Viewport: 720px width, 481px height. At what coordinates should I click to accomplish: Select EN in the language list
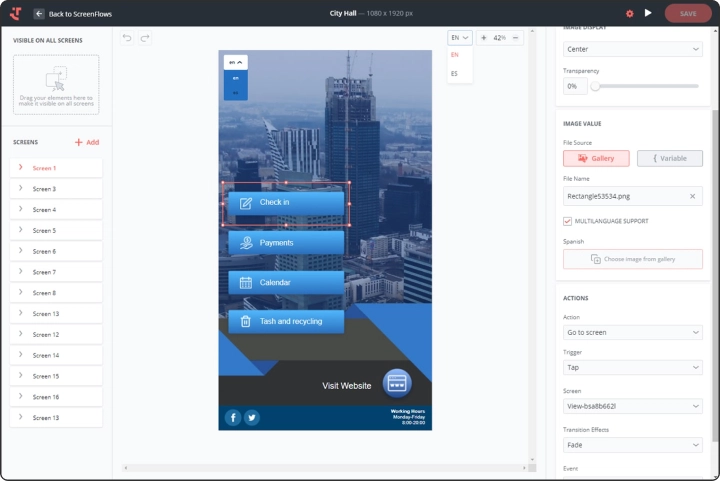(x=455, y=55)
